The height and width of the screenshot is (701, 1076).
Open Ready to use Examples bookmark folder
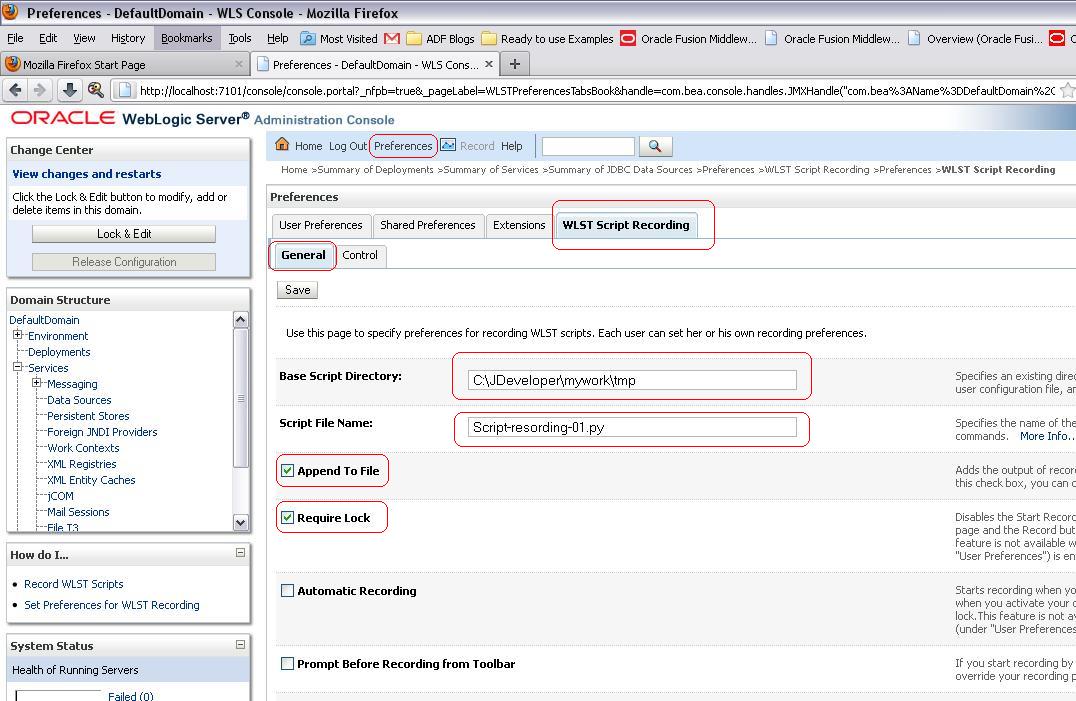tap(548, 38)
